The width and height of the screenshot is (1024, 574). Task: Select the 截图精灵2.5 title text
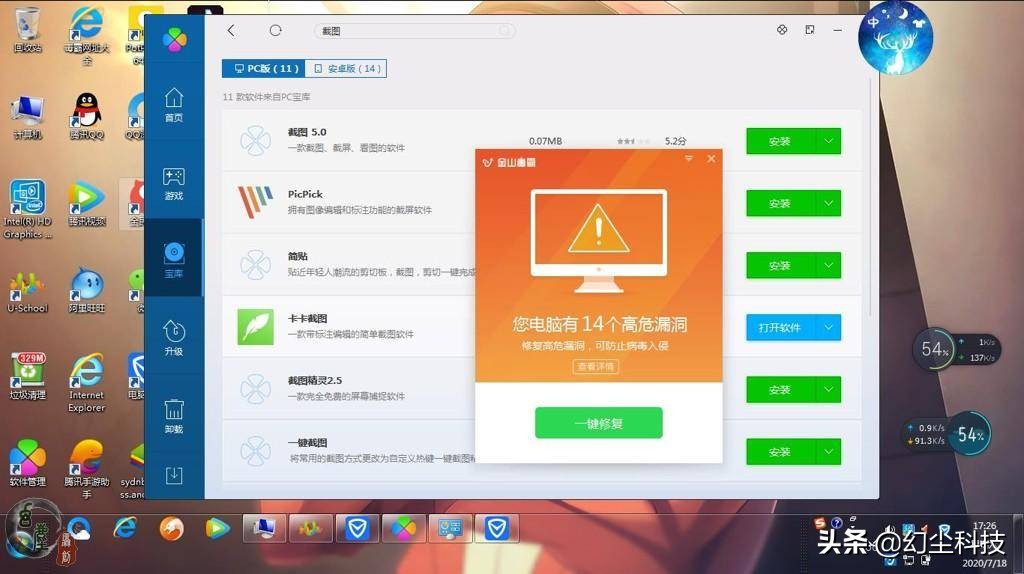click(315, 380)
